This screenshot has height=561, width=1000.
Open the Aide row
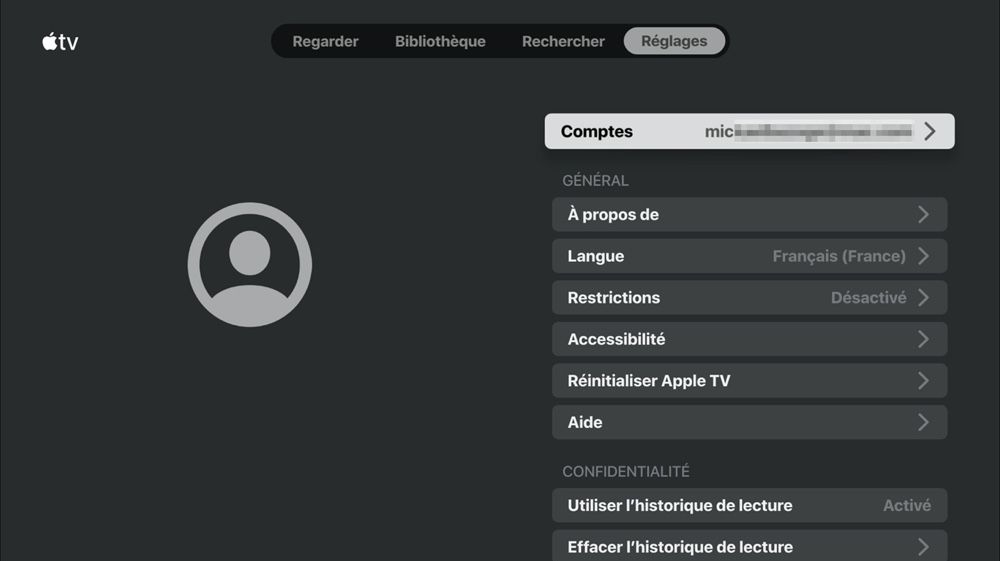pos(749,422)
